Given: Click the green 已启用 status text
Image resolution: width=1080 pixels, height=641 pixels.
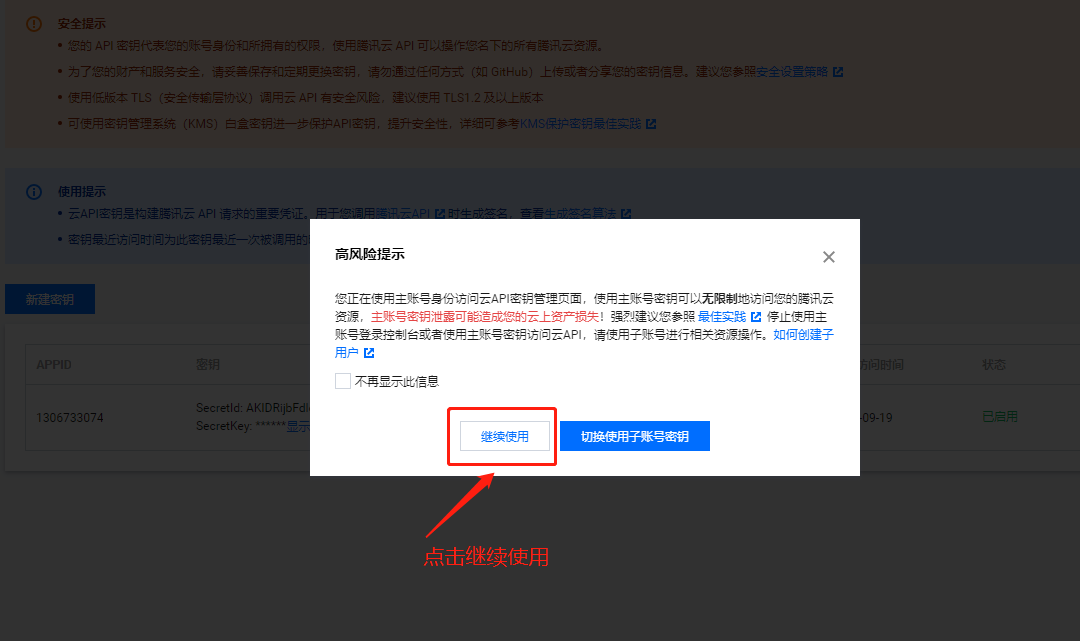Looking at the screenshot, I should 999,417.
